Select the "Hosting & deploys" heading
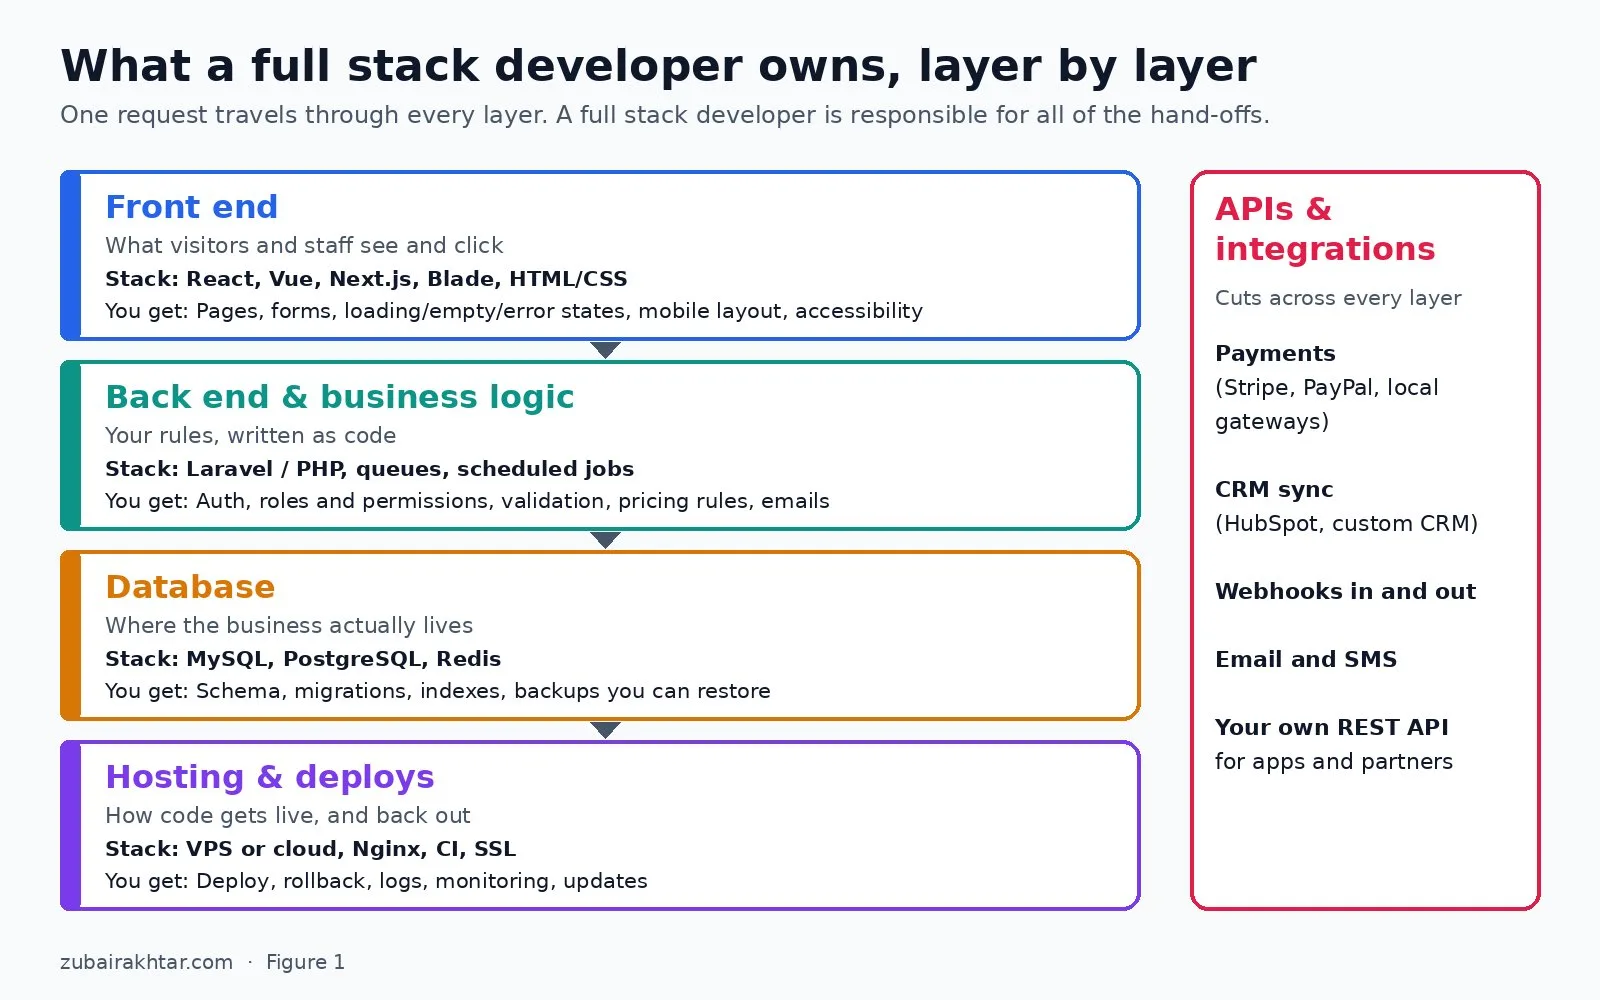The width and height of the screenshot is (1600, 1000). [270, 777]
